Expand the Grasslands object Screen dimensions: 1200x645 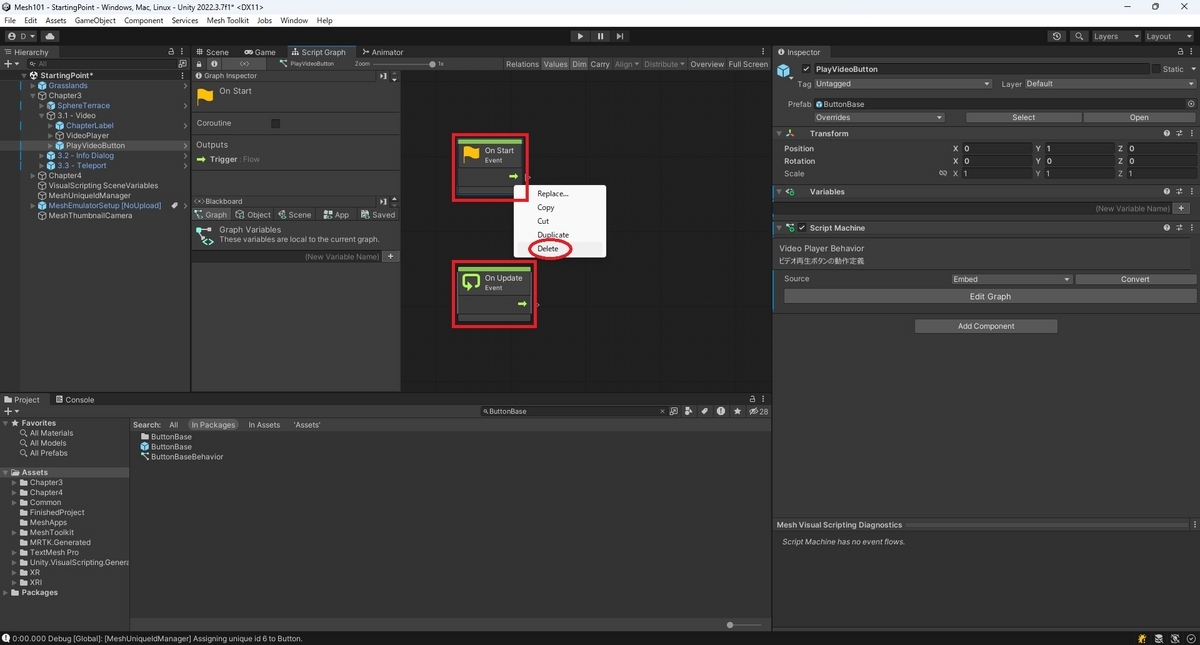click(32, 86)
